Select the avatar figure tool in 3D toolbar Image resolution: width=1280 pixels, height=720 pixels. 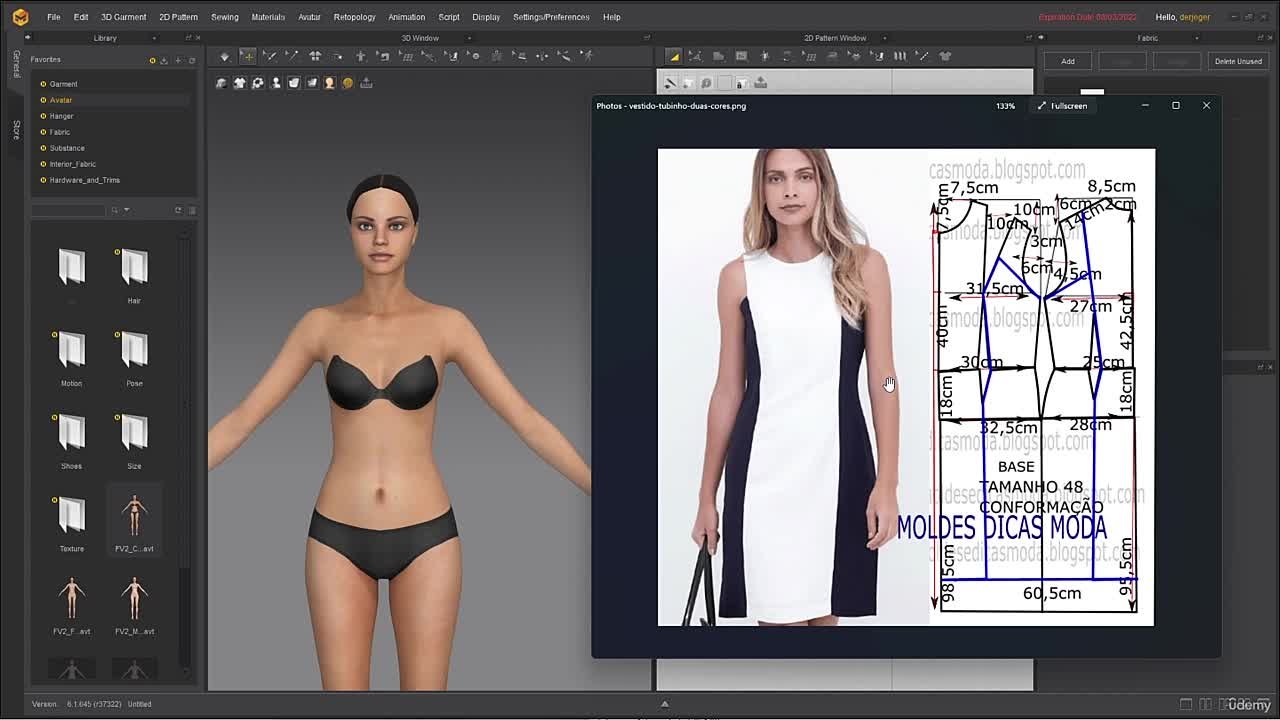(x=361, y=56)
